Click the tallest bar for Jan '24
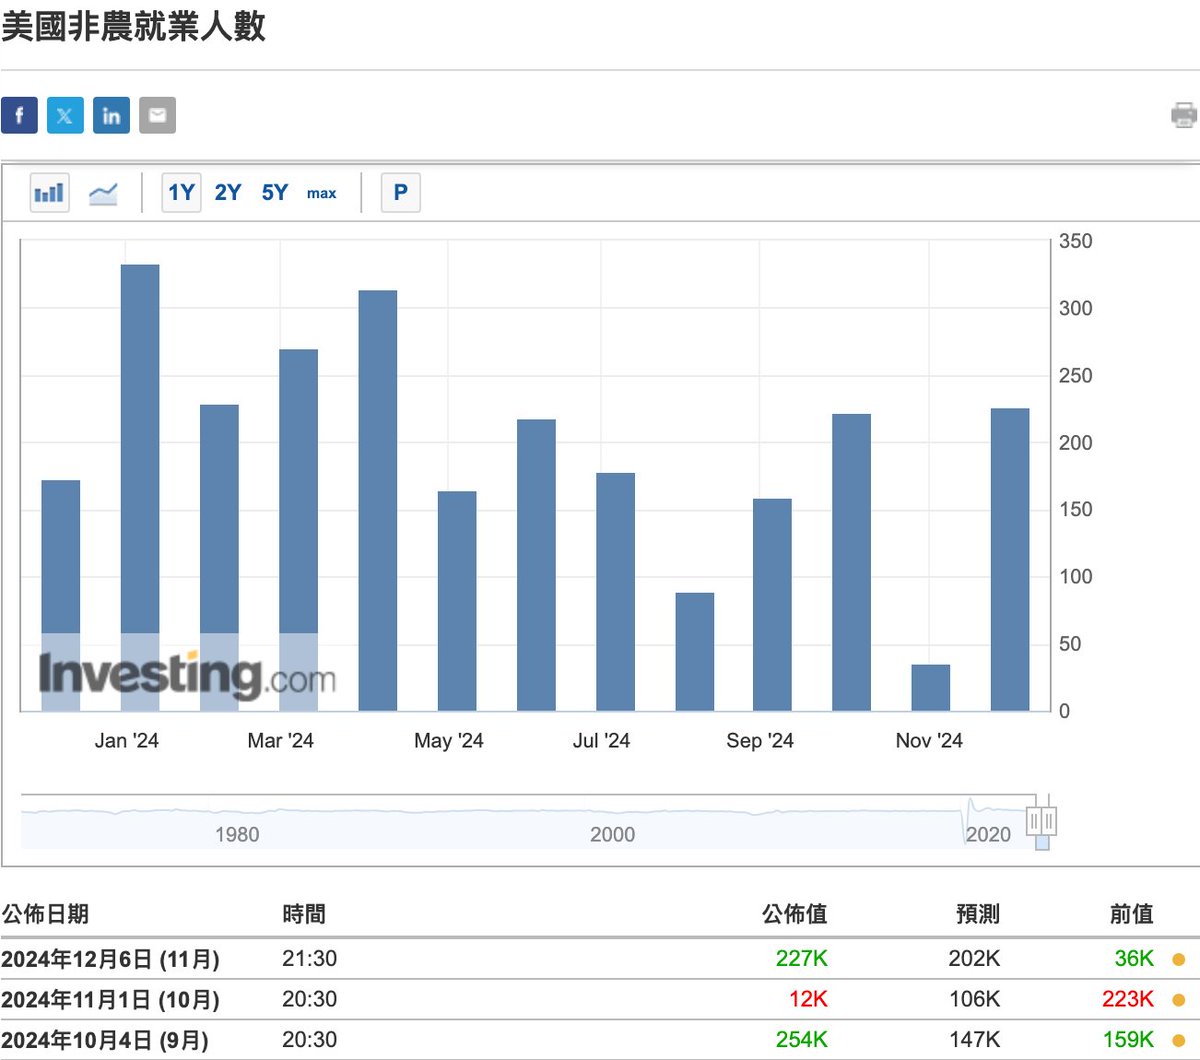Screen dimensions: 1200x1060 click(x=140, y=450)
